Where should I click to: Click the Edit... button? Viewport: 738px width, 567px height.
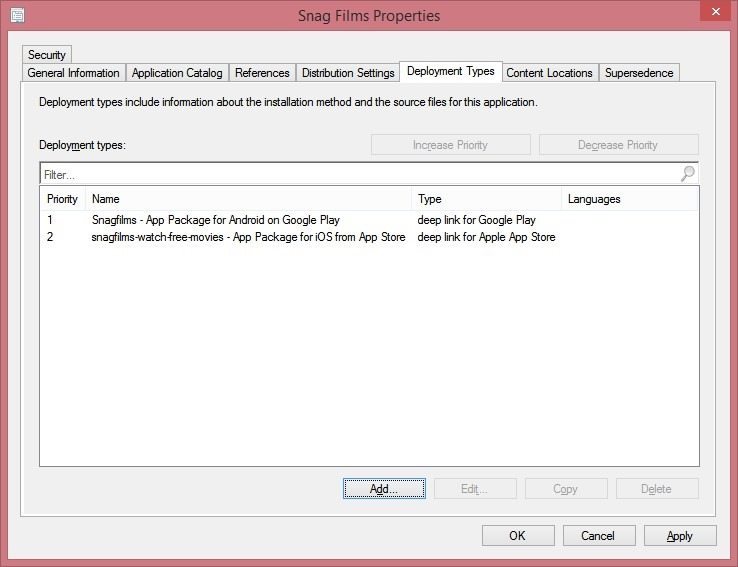(x=475, y=488)
